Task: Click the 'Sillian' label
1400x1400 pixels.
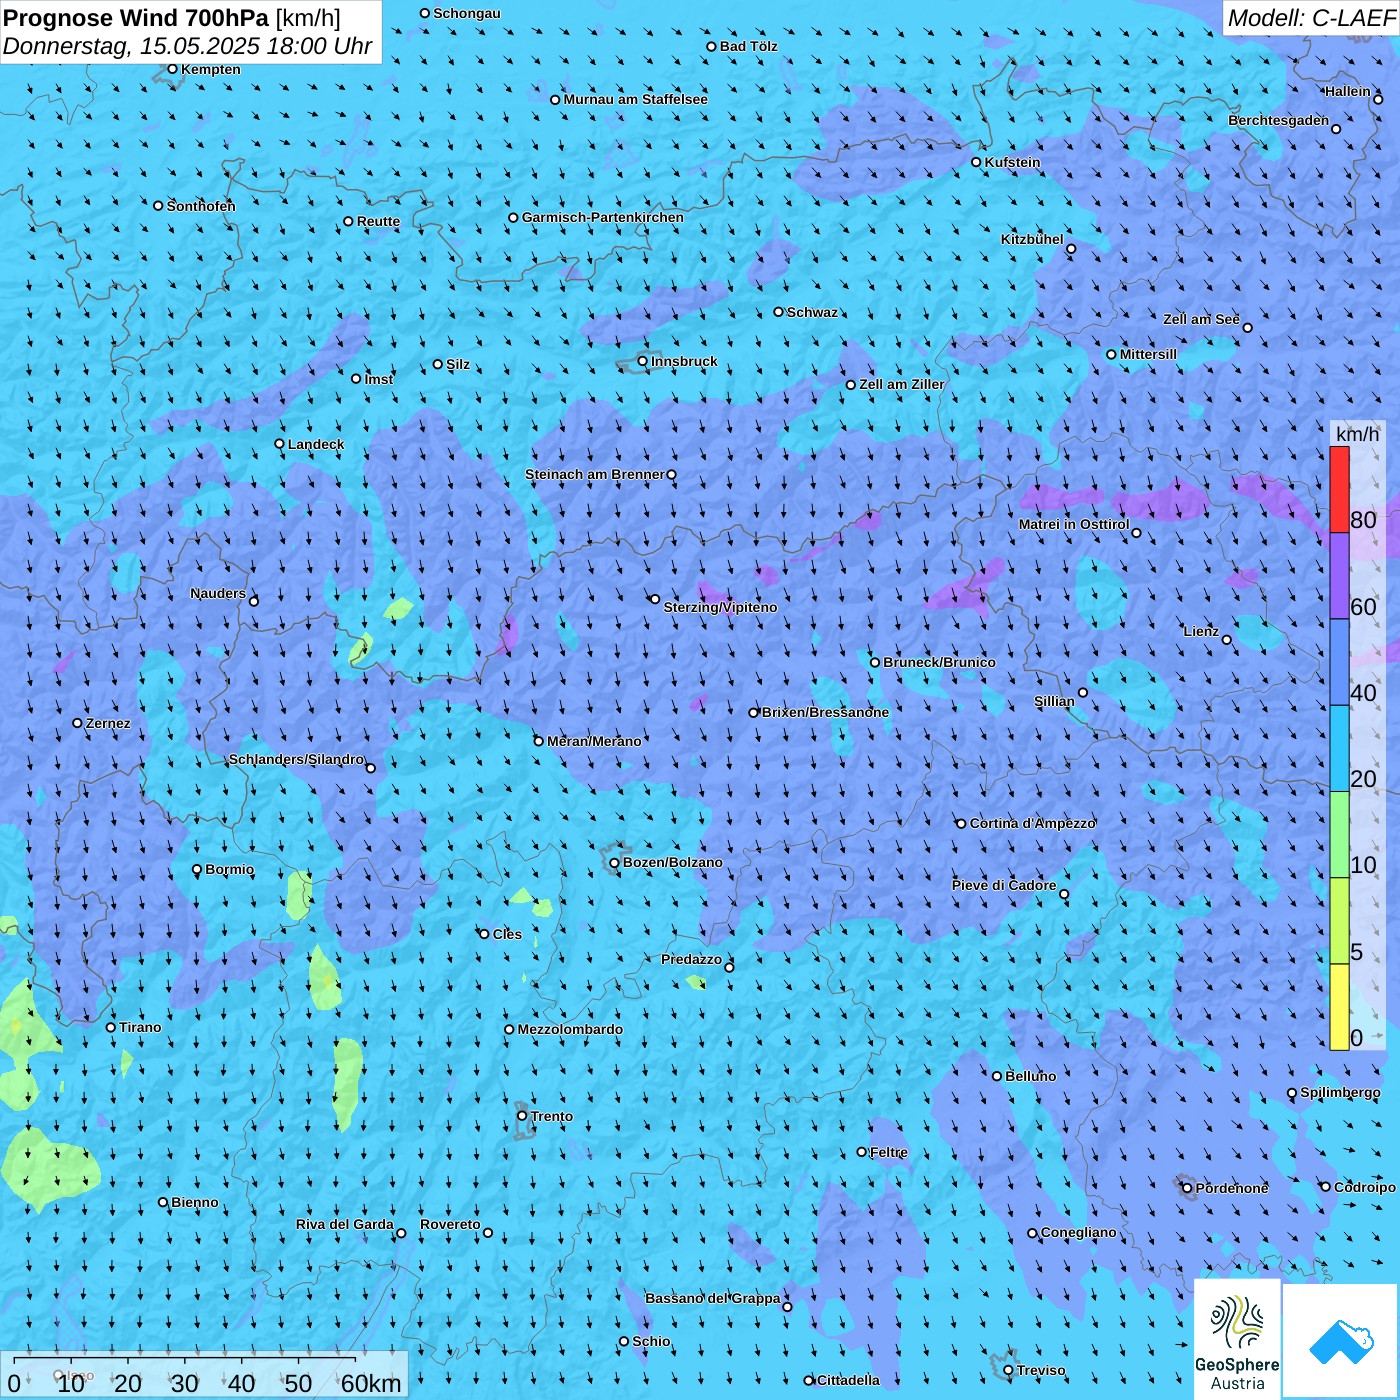Action: [1054, 701]
